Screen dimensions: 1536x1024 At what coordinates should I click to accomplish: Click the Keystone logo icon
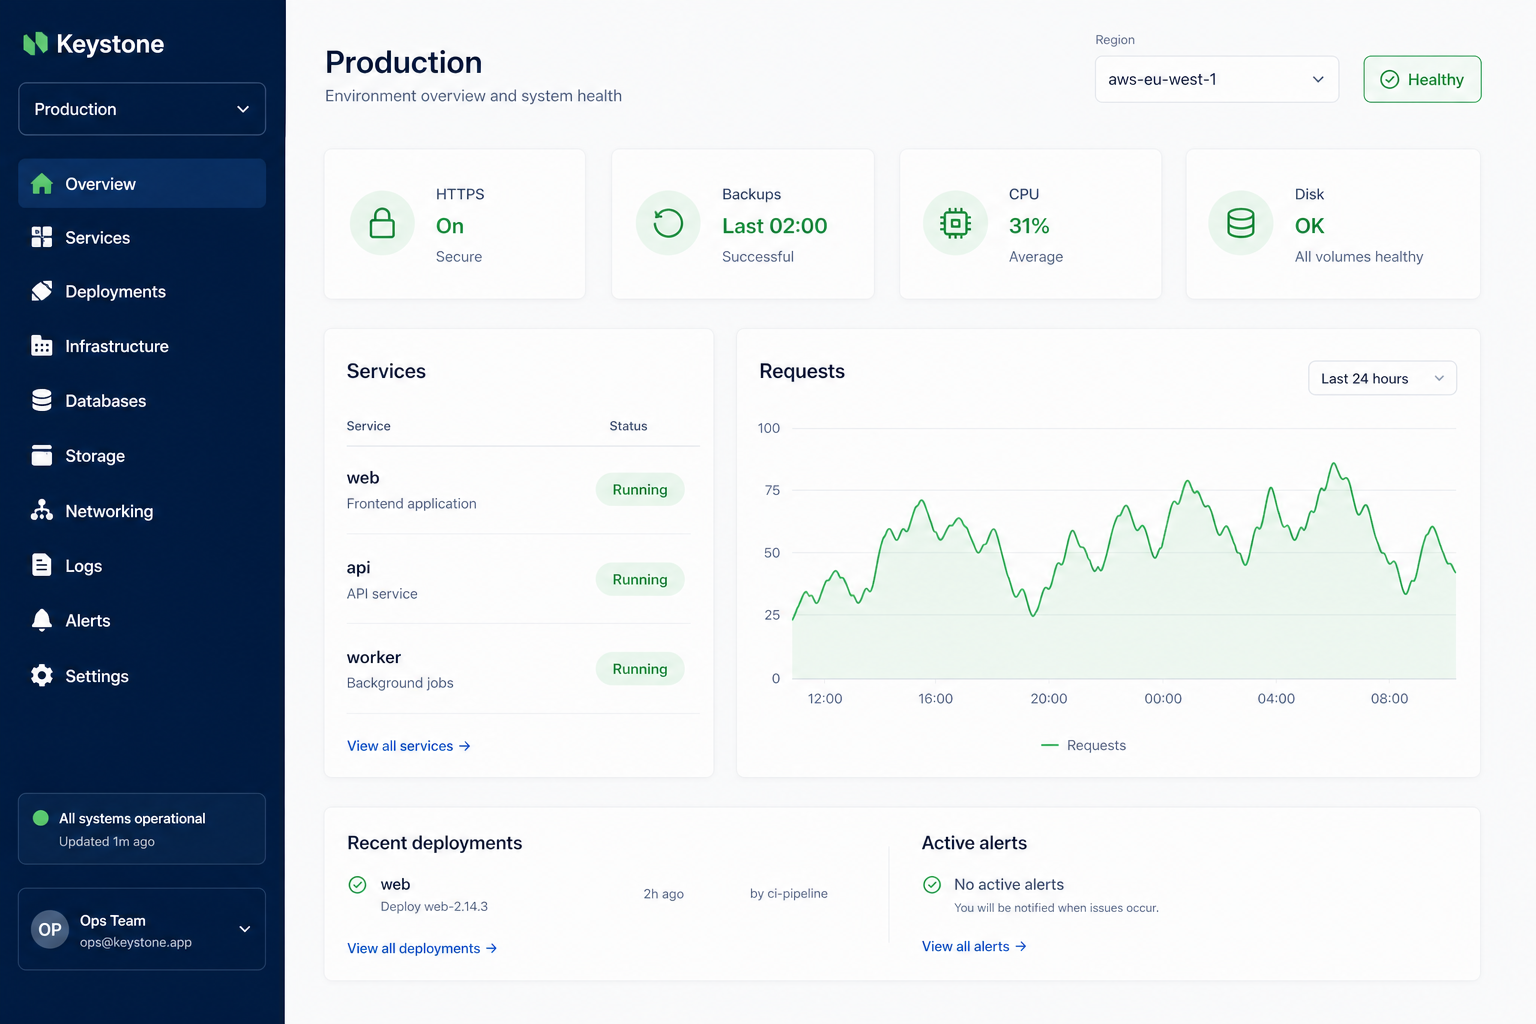[36, 43]
